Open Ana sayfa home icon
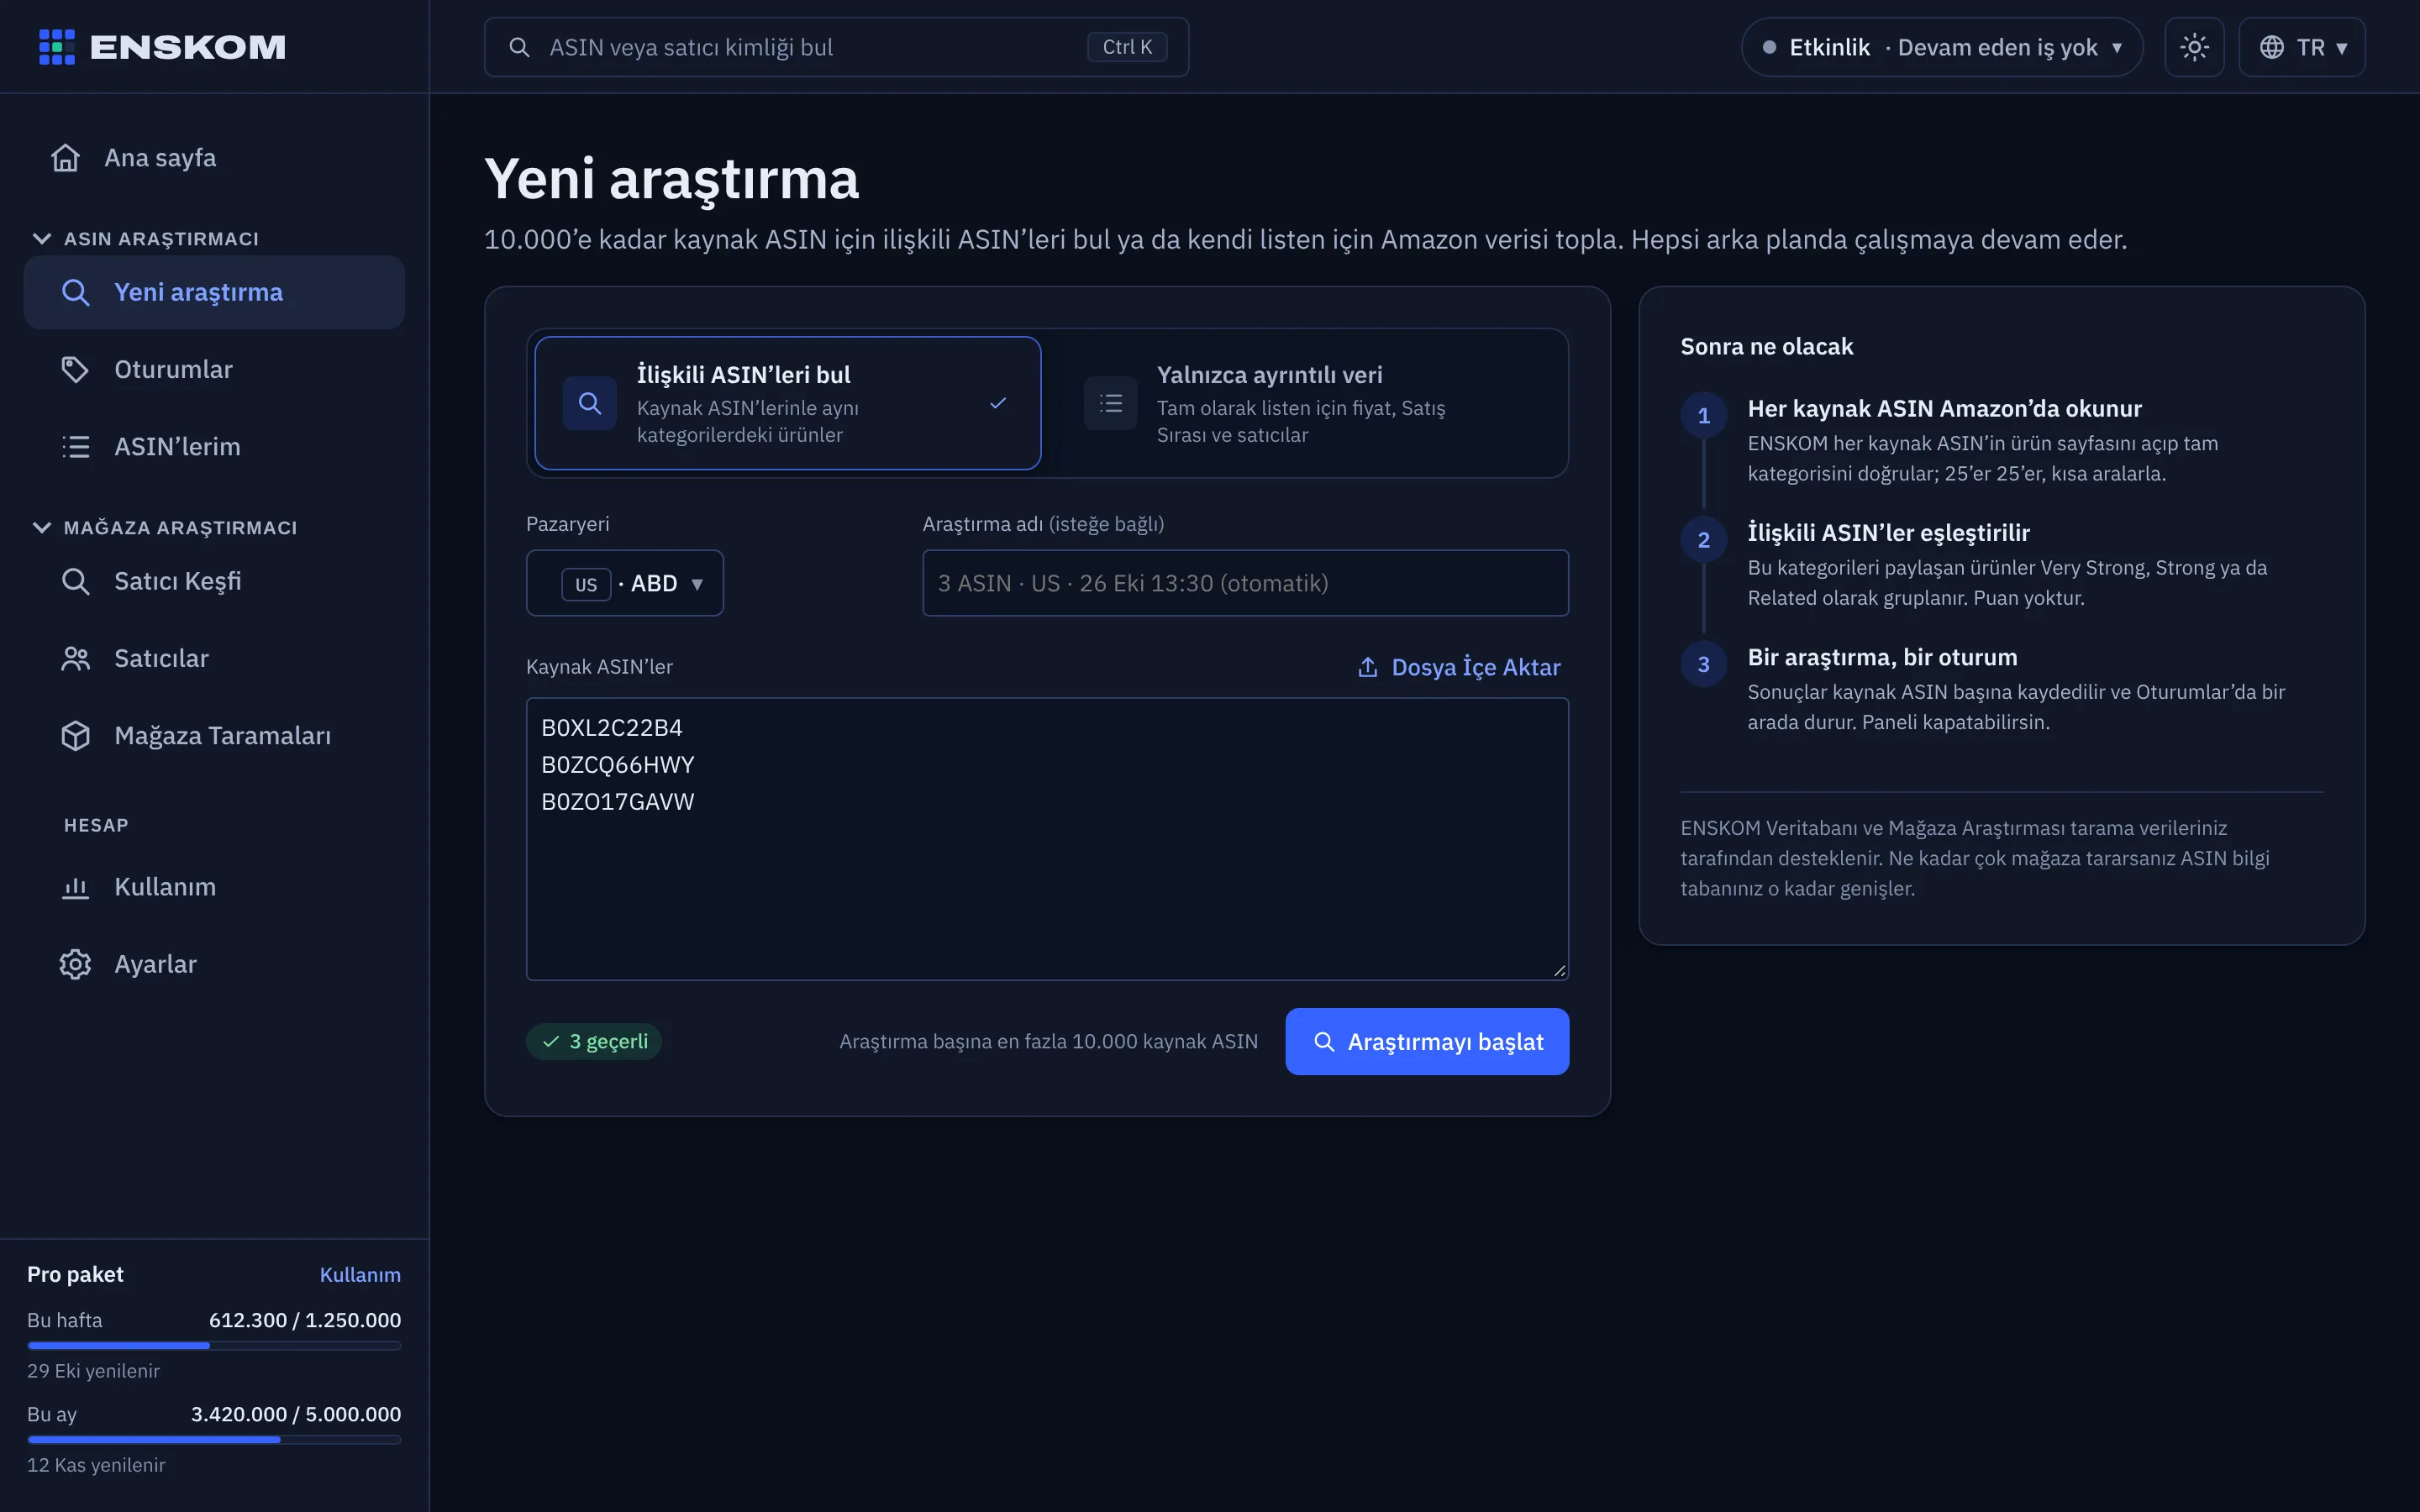 point(66,158)
